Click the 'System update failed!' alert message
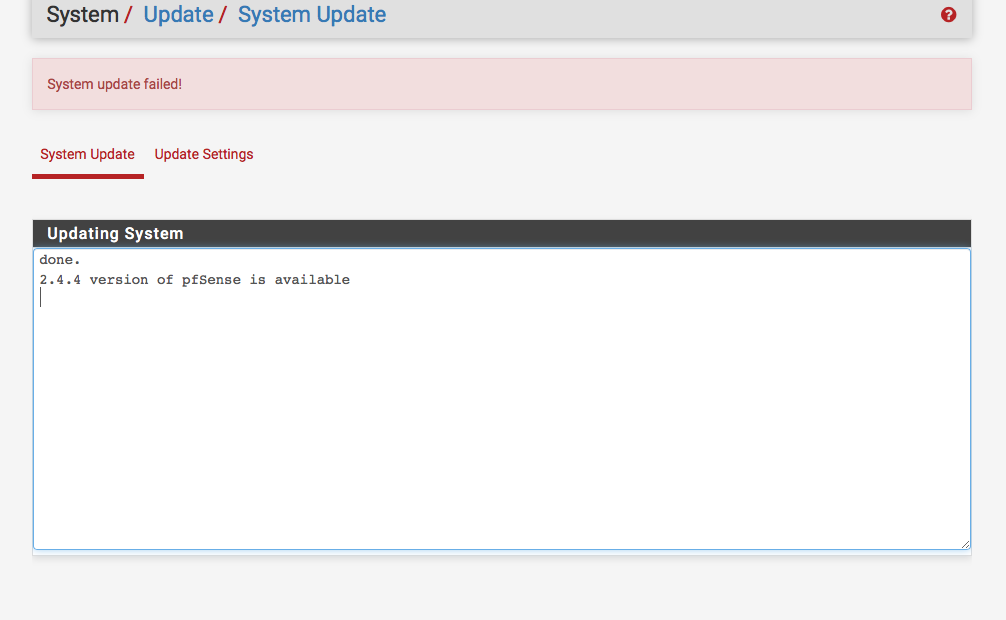 tap(114, 84)
